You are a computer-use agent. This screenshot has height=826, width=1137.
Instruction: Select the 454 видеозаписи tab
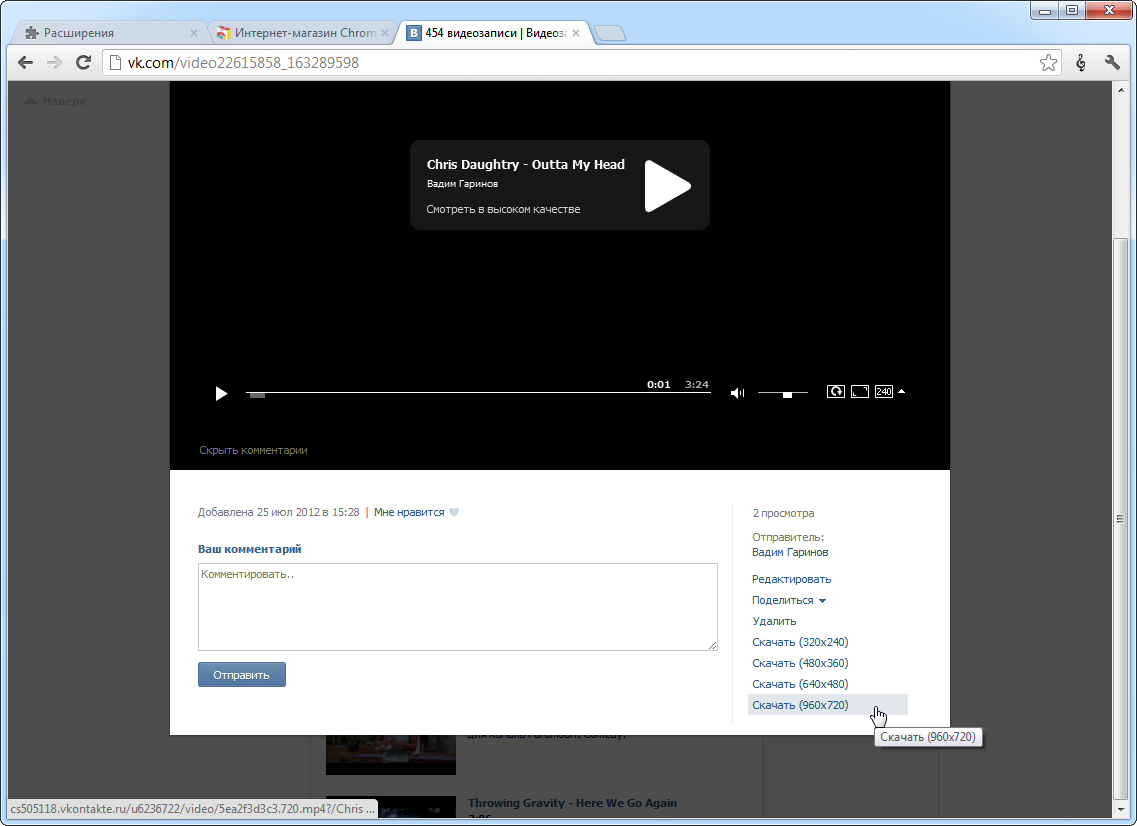click(495, 33)
